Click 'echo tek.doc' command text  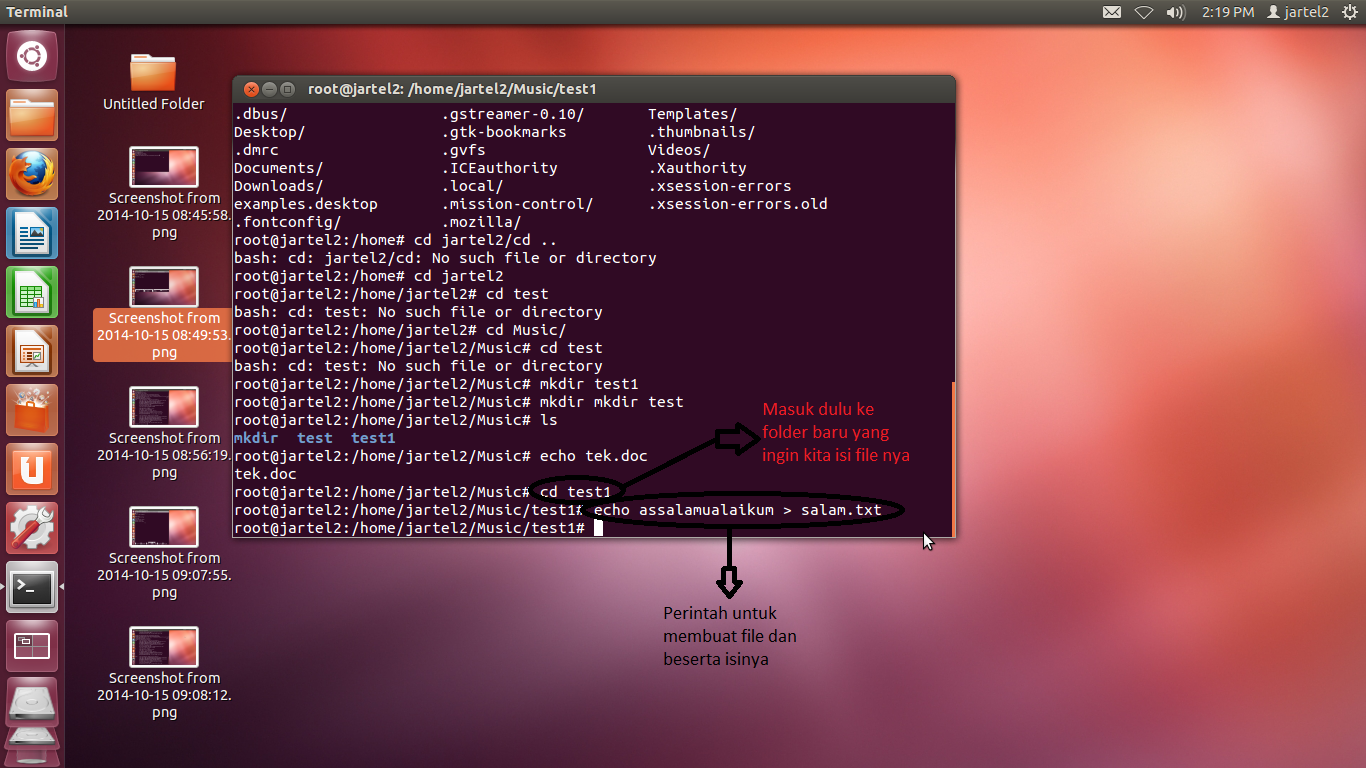coord(593,456)
